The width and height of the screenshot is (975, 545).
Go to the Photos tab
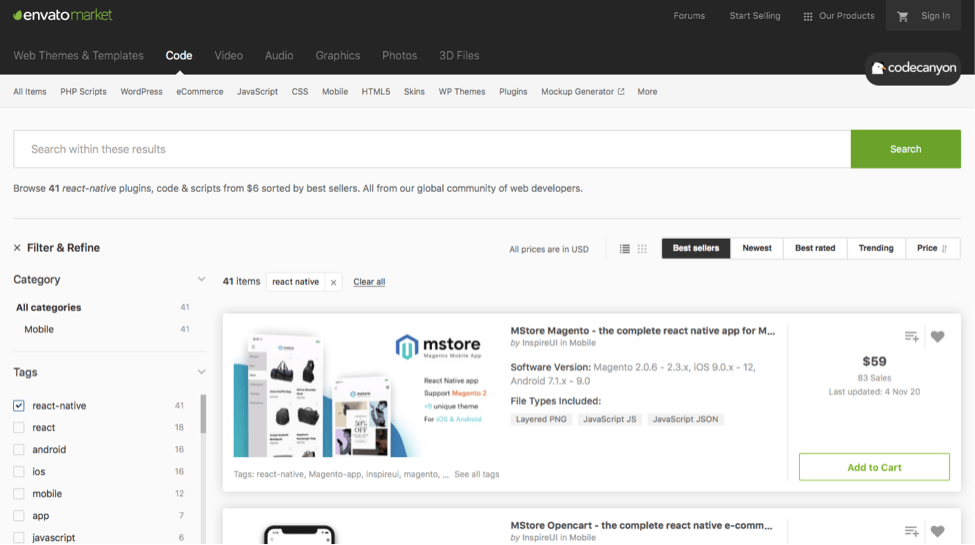point(399,55)
